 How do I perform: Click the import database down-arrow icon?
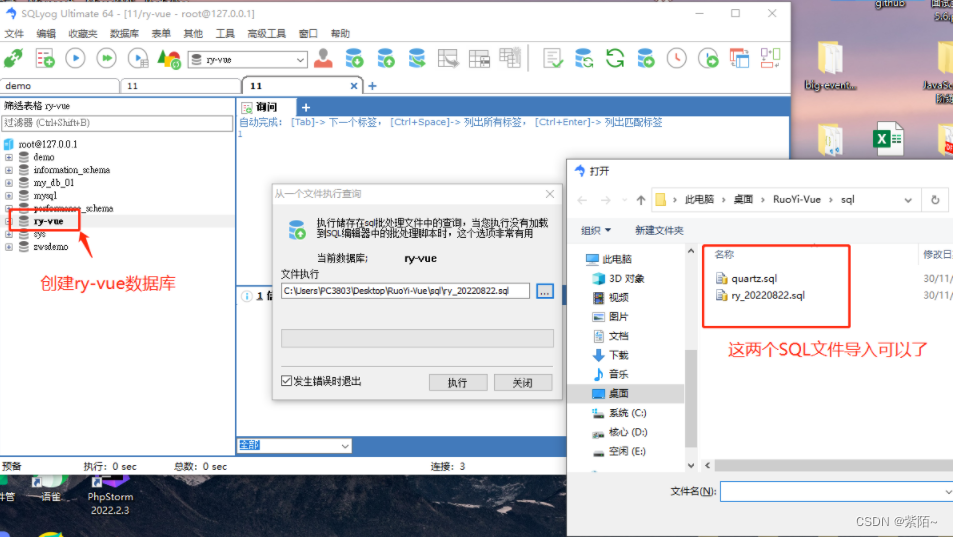coord(354,58)
